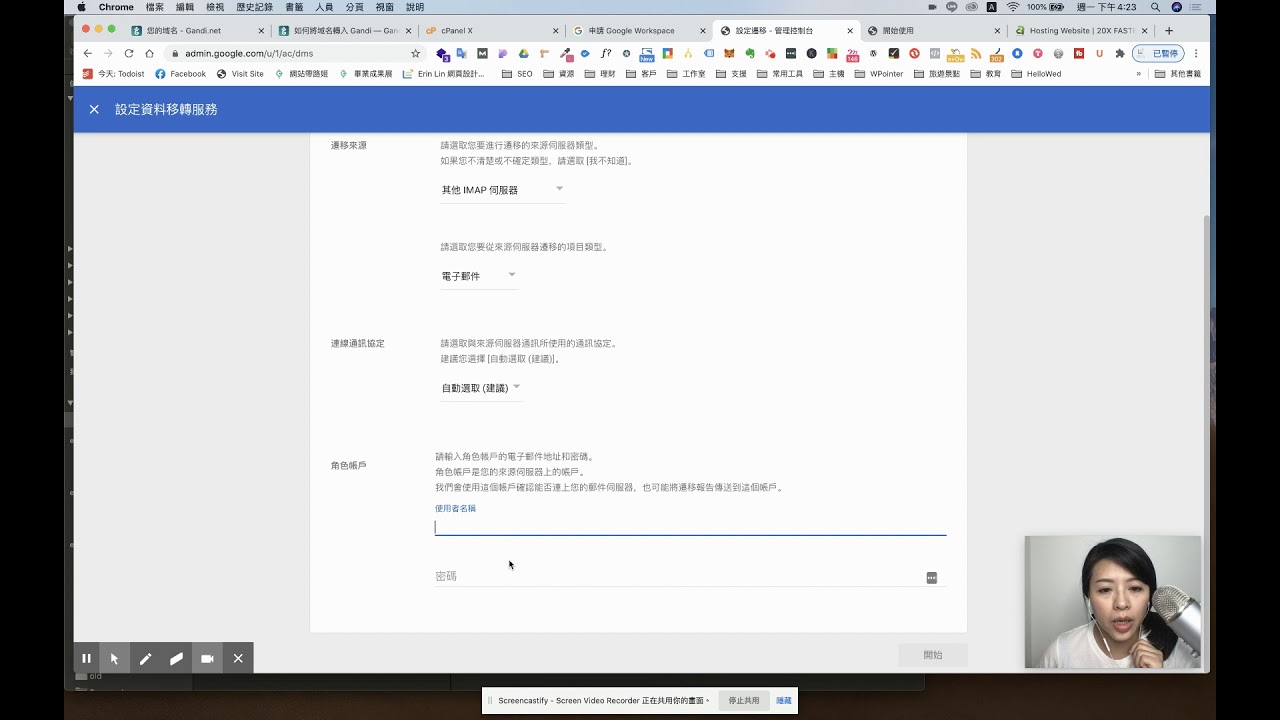1280x720 pixels.
Task: Open the SEO bookmarks folder
Action: (517, 74)
